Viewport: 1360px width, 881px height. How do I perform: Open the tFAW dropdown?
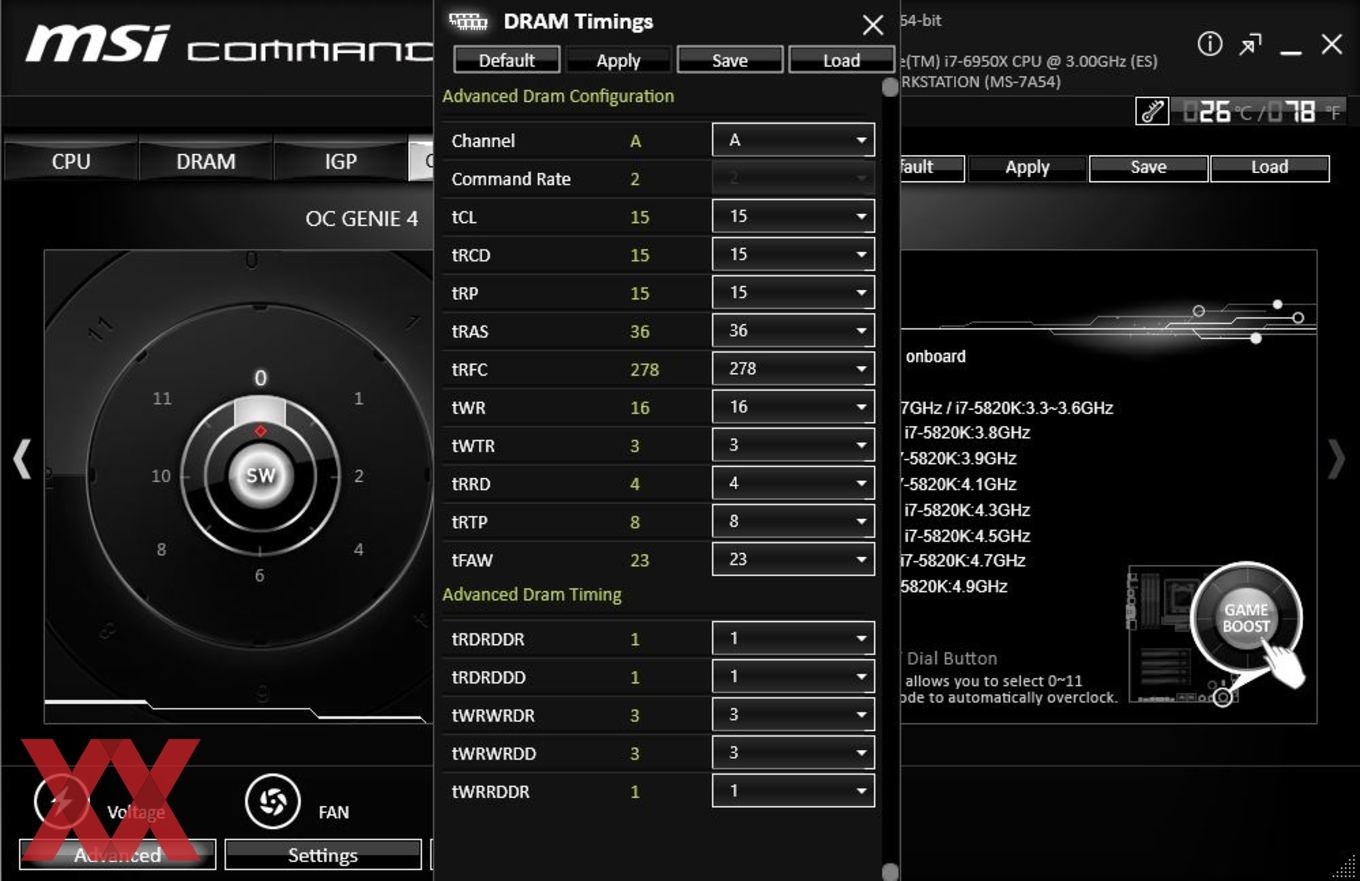tap(794, 558)
